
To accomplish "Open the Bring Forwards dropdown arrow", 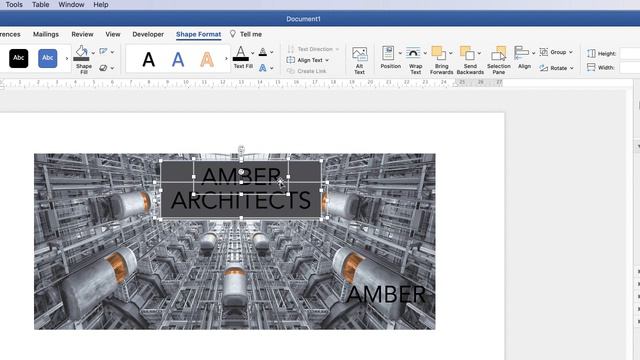I will pos(451,53).
